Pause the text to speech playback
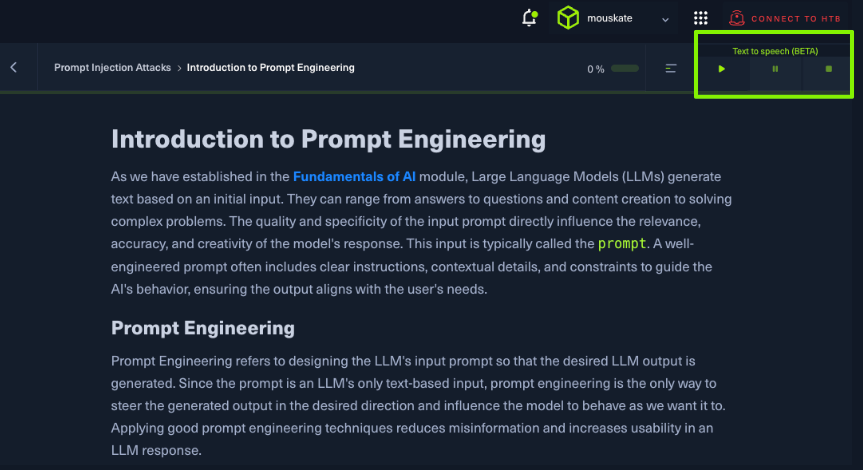 (x=775, y=69)
